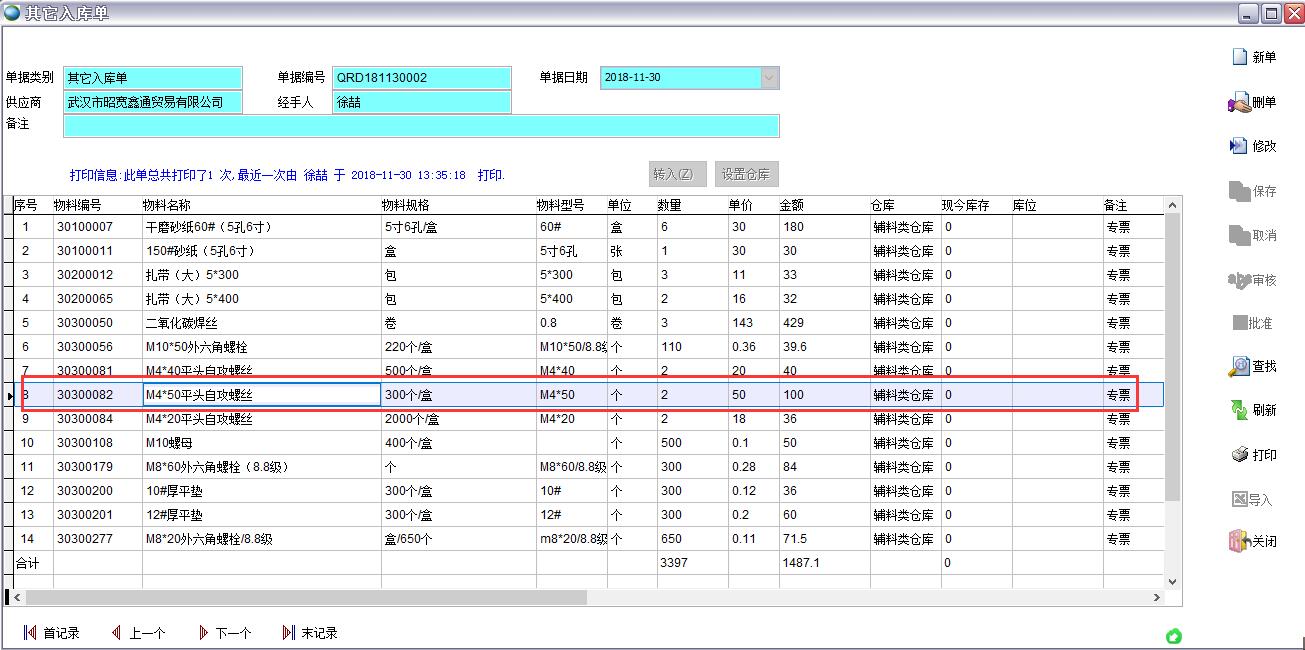Click the 供应商 supplier field
This screenshot has height=650, width=1305.
pos(153,102)
